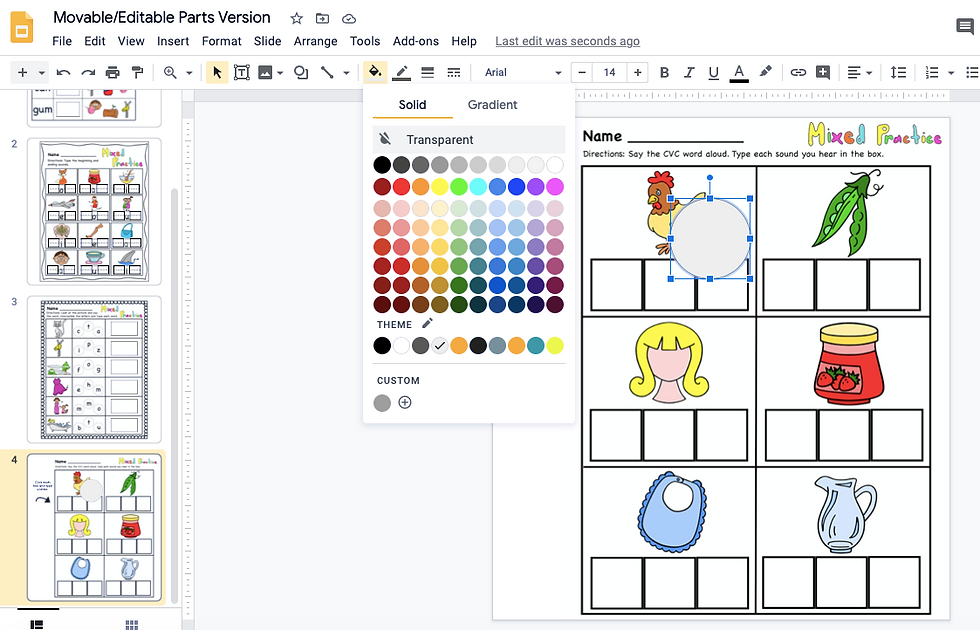Image resolution: width=980 pixels, height=630 pixels.
Task: Click the presentation title Movable/Editable Parts Version
Action: pyautogui.click(x=162, y=18)
